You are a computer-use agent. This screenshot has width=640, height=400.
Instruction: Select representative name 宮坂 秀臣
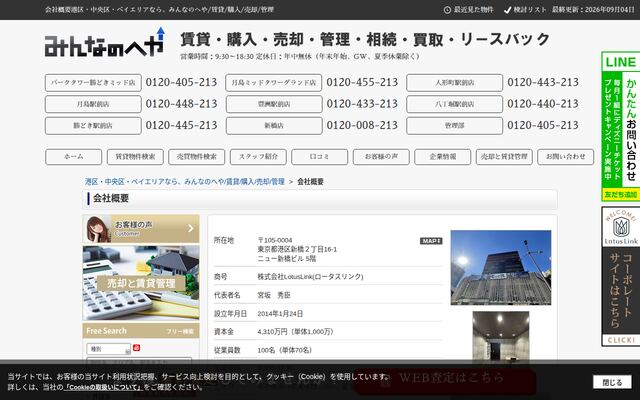pyautogui.click(x=274, y=295)
